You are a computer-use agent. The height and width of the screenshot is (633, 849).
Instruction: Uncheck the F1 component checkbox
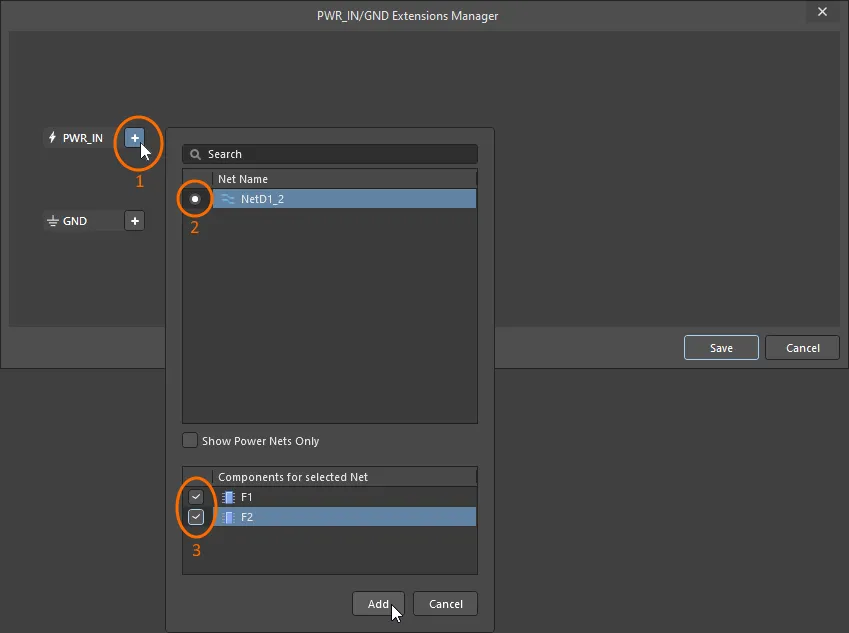(x=196, y=496)
